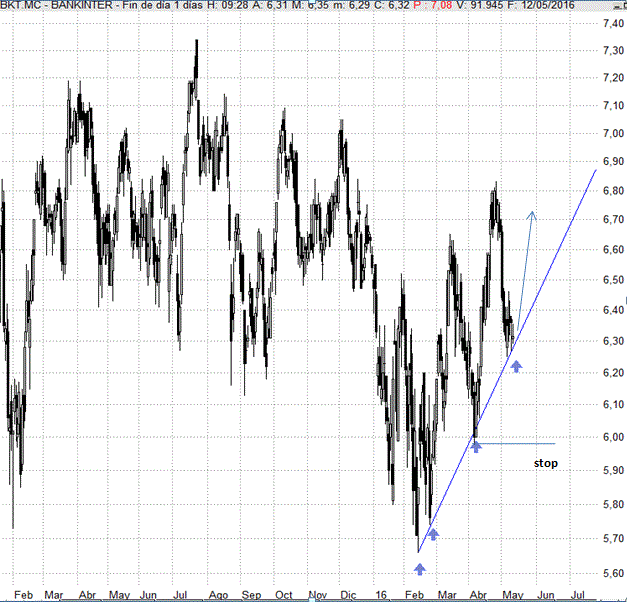
Task: Click the 5,70 price axis label
Action: [613, 538]
